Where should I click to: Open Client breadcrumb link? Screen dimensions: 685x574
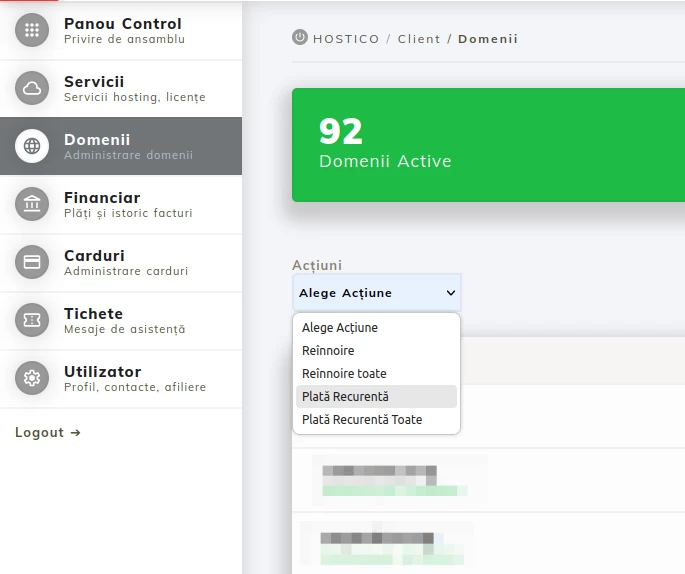pos(419,39)
